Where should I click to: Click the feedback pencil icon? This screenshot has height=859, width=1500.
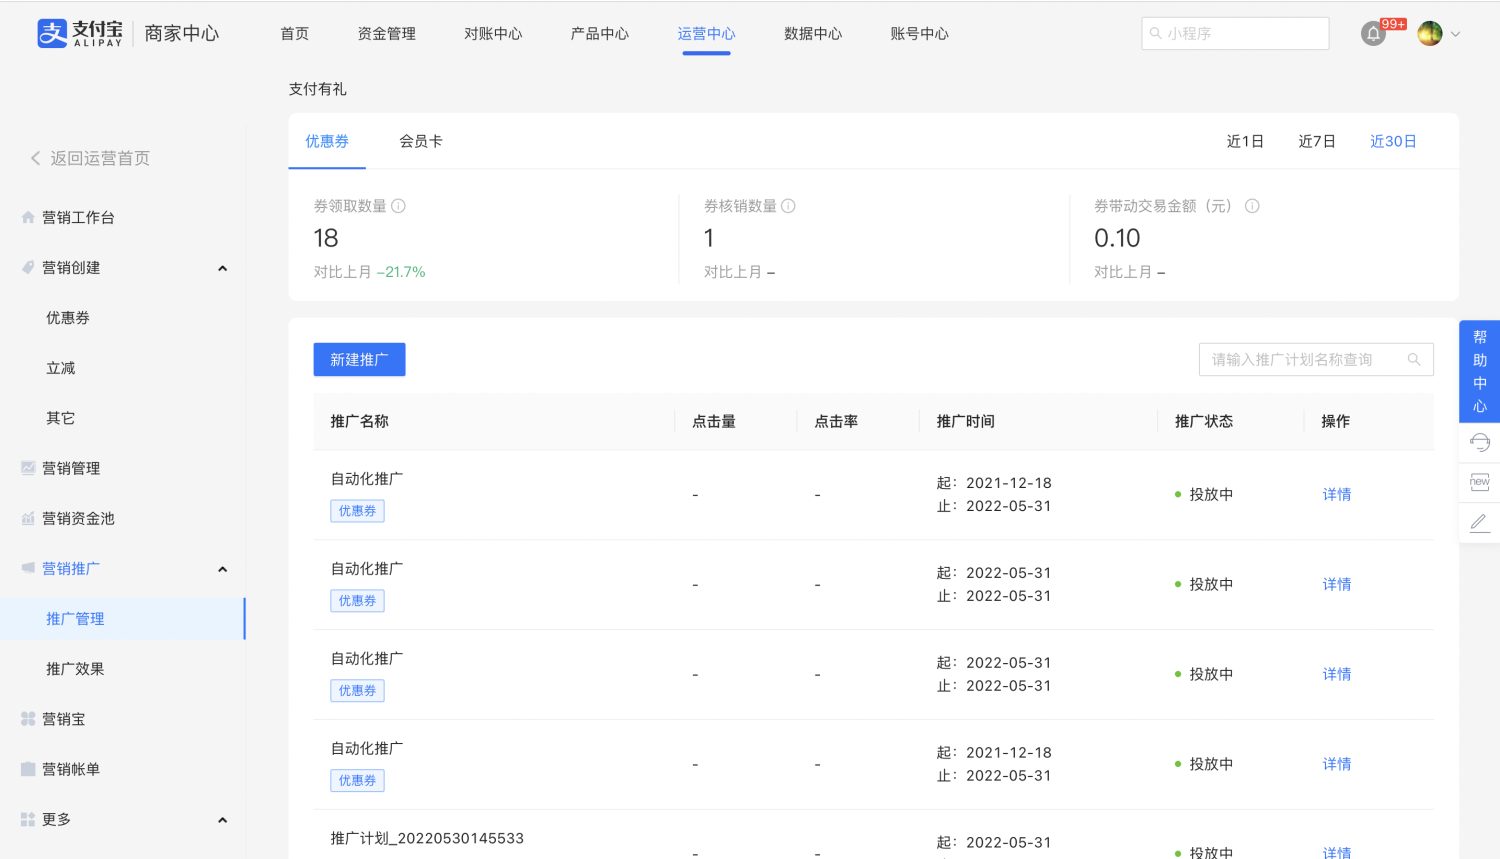[1480, 522]
